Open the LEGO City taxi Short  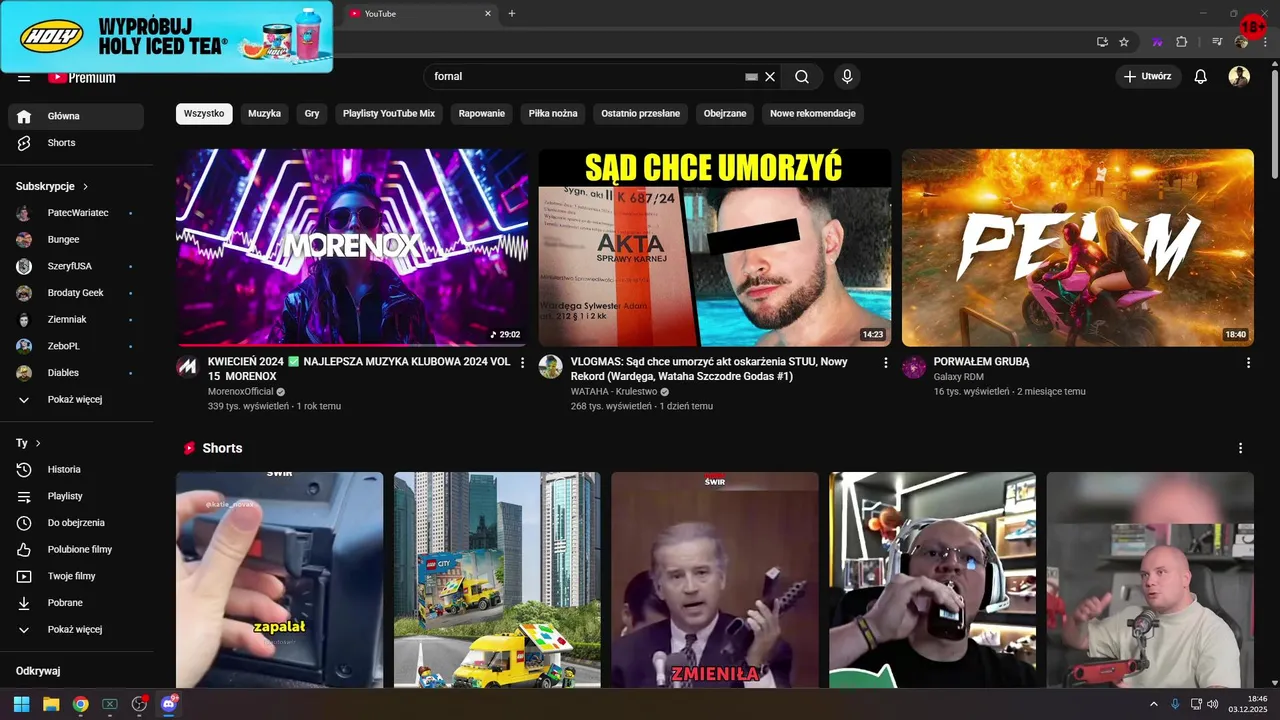(x=497, y=580)
